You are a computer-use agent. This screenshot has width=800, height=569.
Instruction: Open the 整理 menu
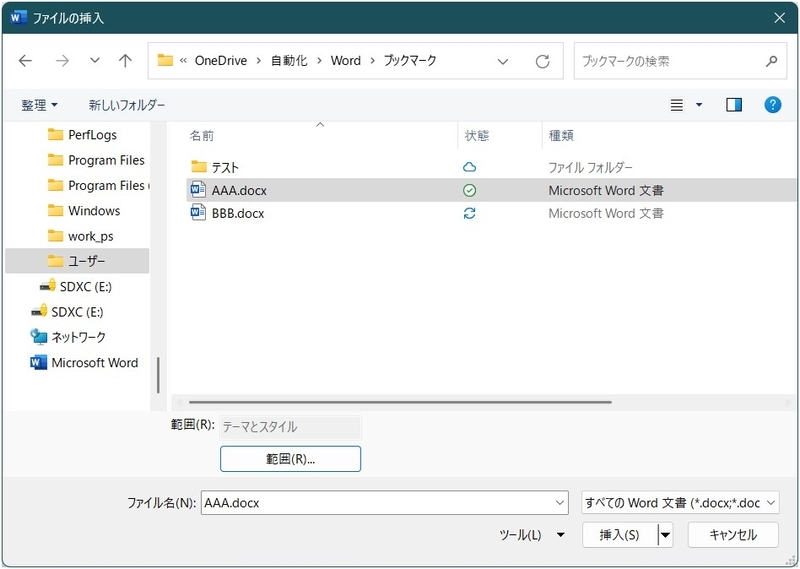(39, 105)
